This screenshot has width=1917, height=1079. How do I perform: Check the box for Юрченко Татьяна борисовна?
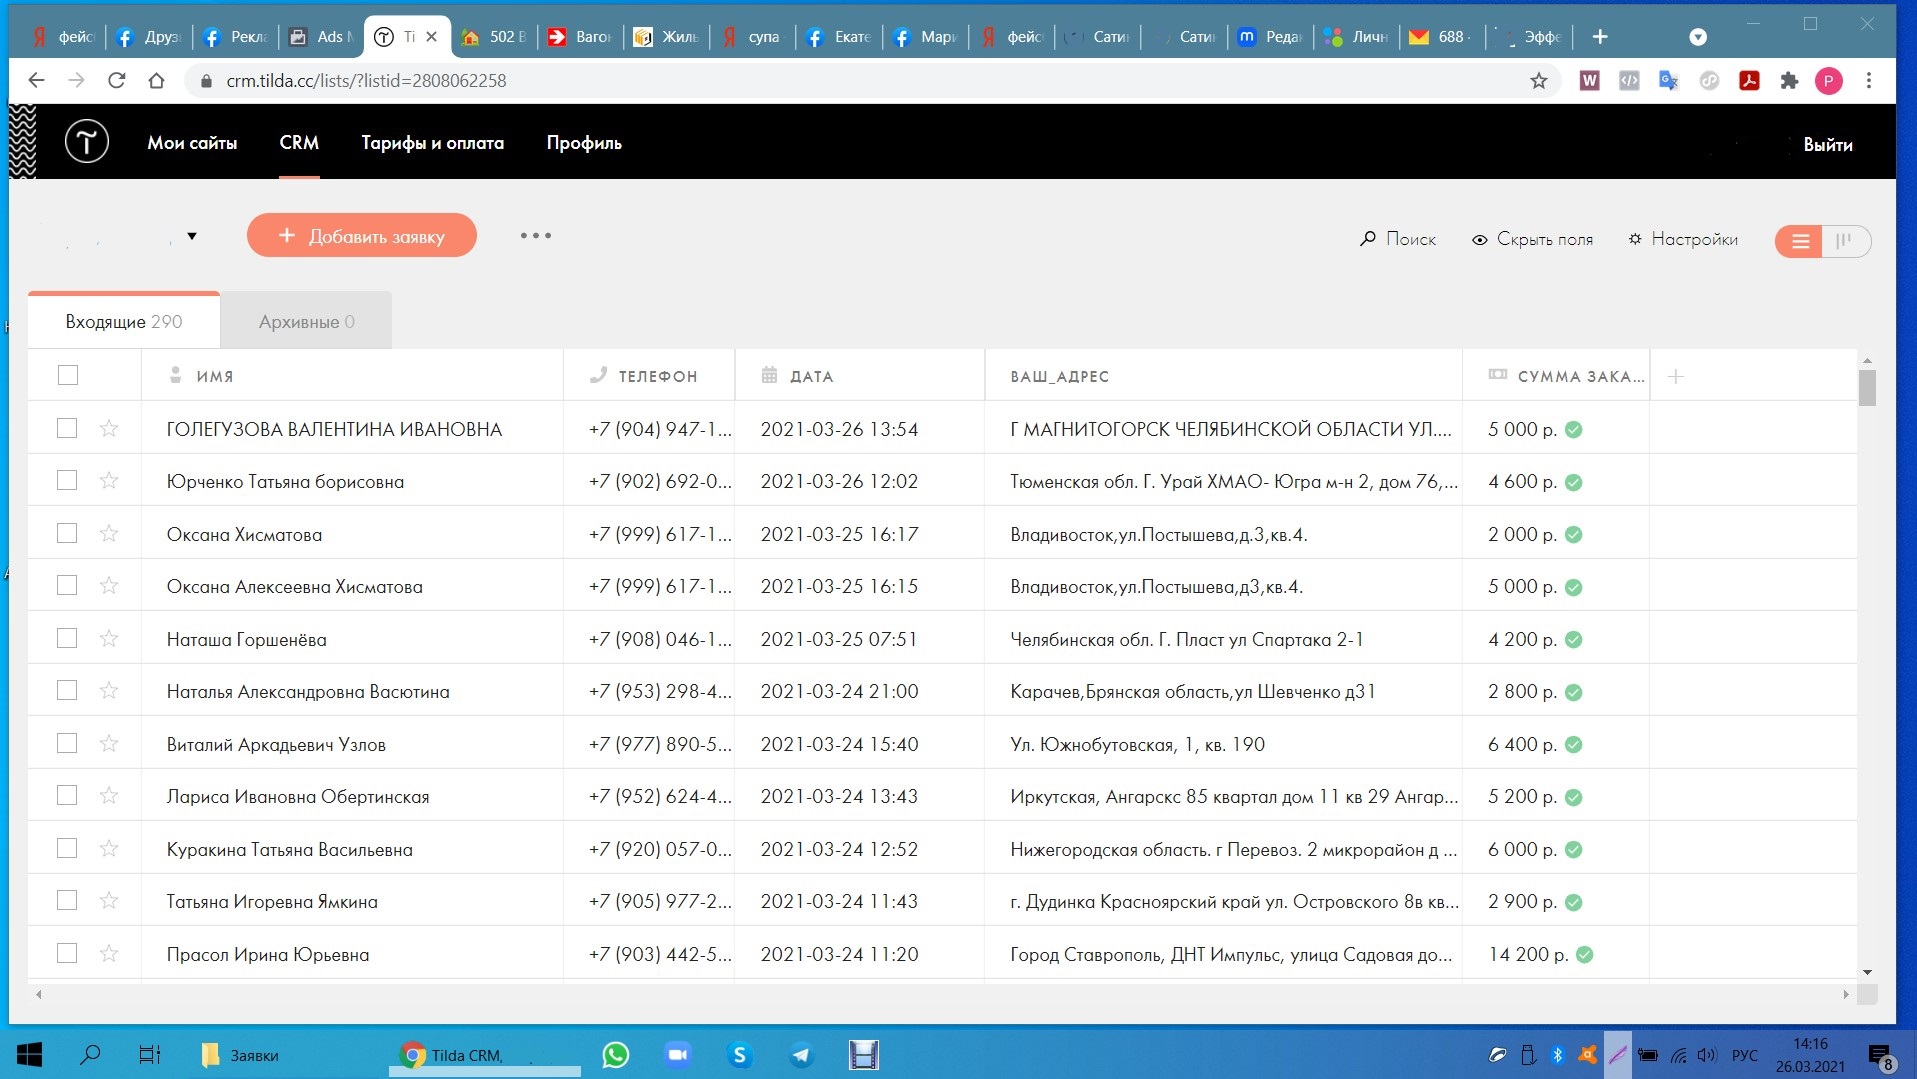point(67,481)
